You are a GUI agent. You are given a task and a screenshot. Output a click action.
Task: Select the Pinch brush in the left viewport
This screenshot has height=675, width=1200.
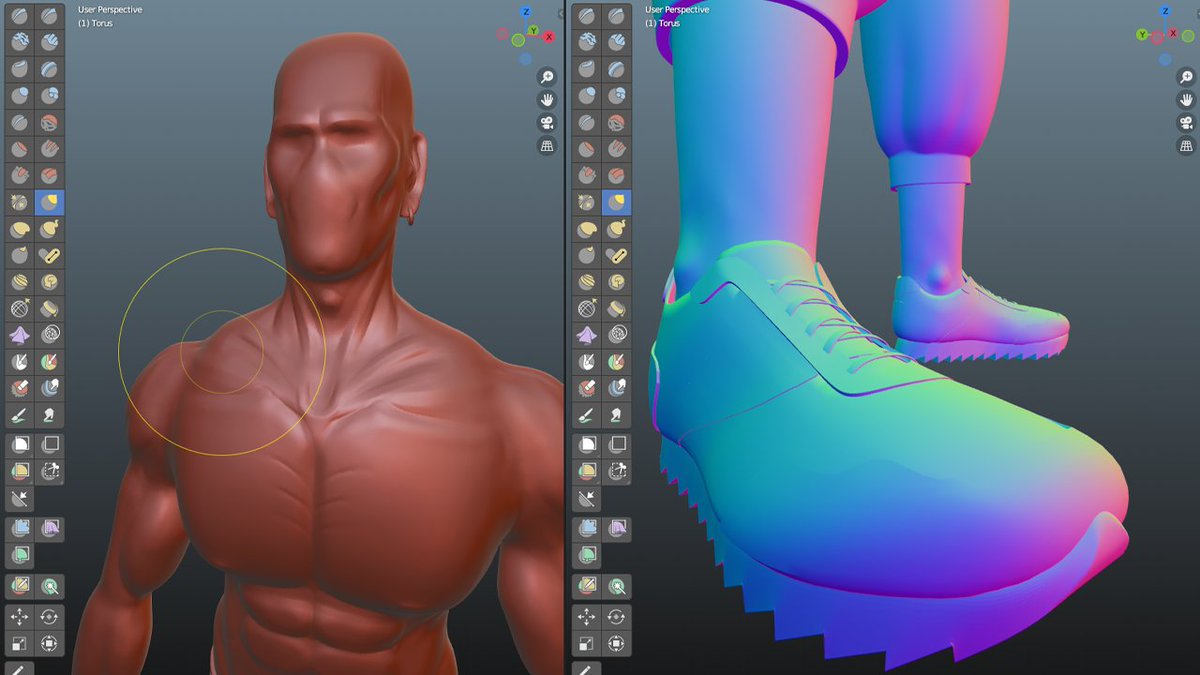coord(19,203)
